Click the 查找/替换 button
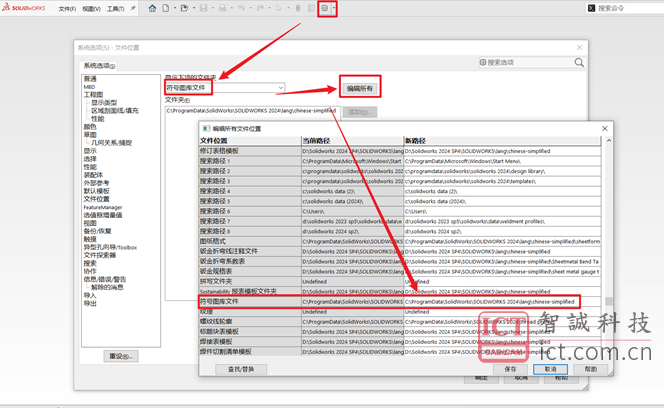This screenshot has width=664, height=408. click(x=241, y=369)
